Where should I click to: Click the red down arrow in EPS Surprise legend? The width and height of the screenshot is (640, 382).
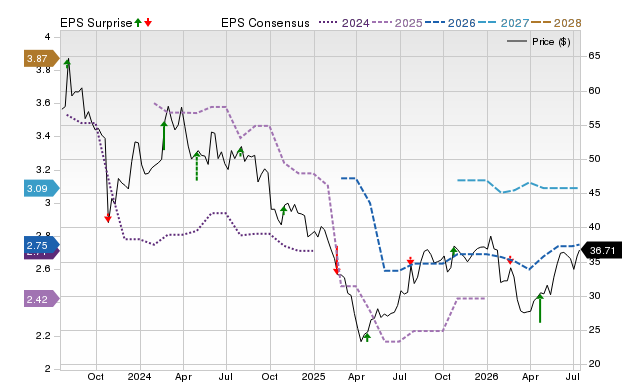[x=148, y=23]
